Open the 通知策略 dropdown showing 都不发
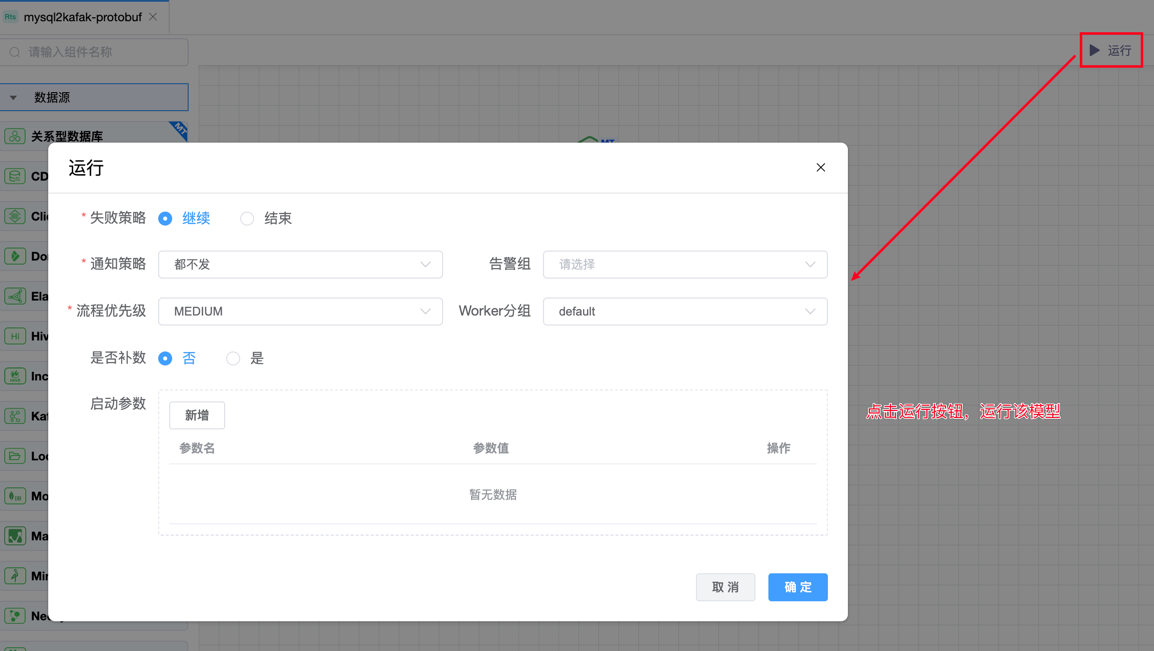 point(300,265)
